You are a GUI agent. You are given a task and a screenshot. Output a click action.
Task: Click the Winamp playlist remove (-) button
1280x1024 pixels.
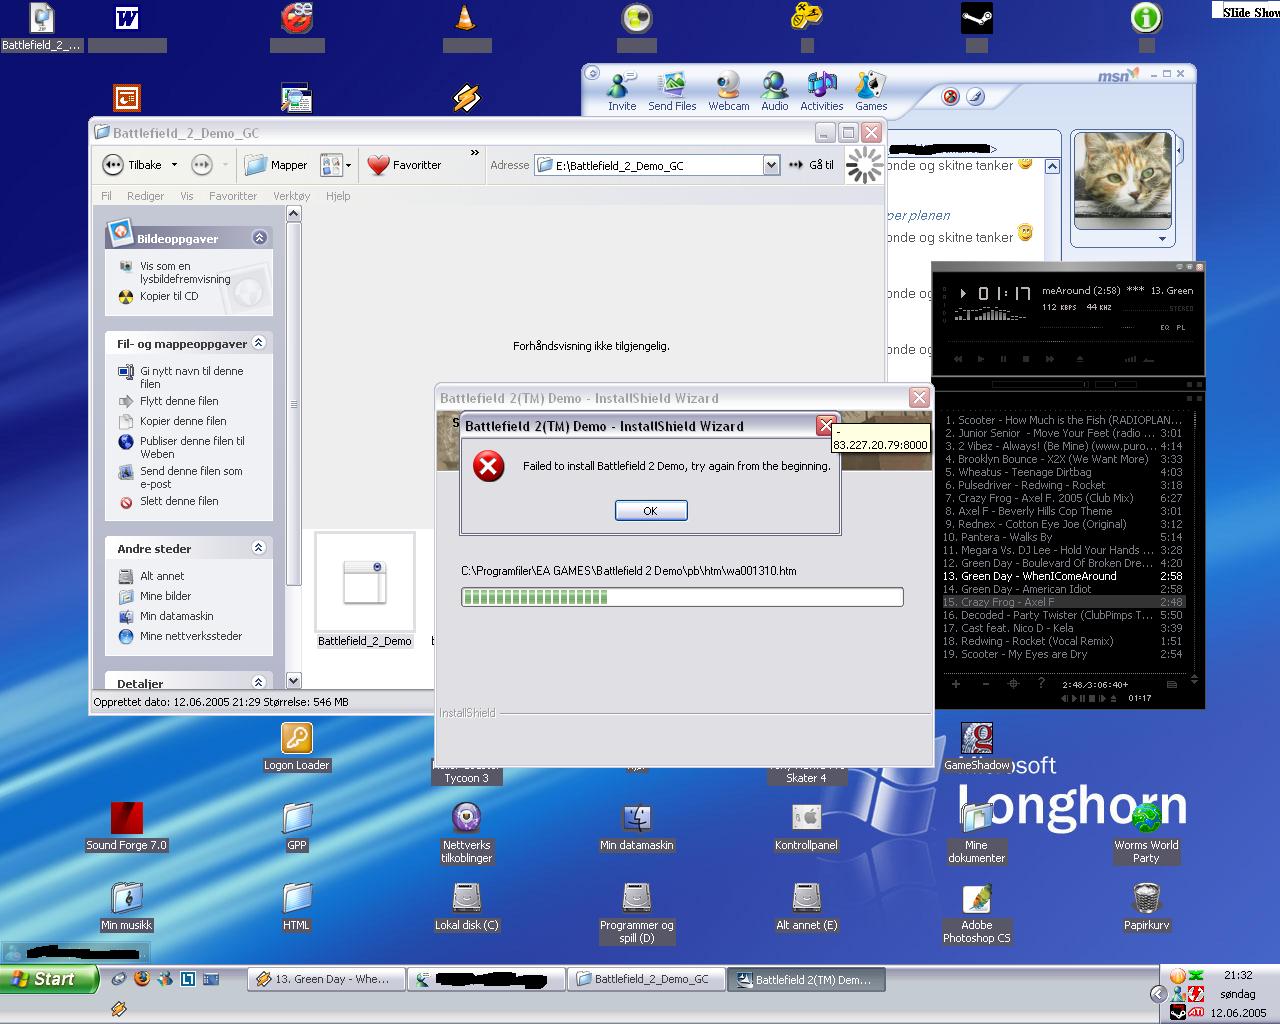(x=985, y=684)
